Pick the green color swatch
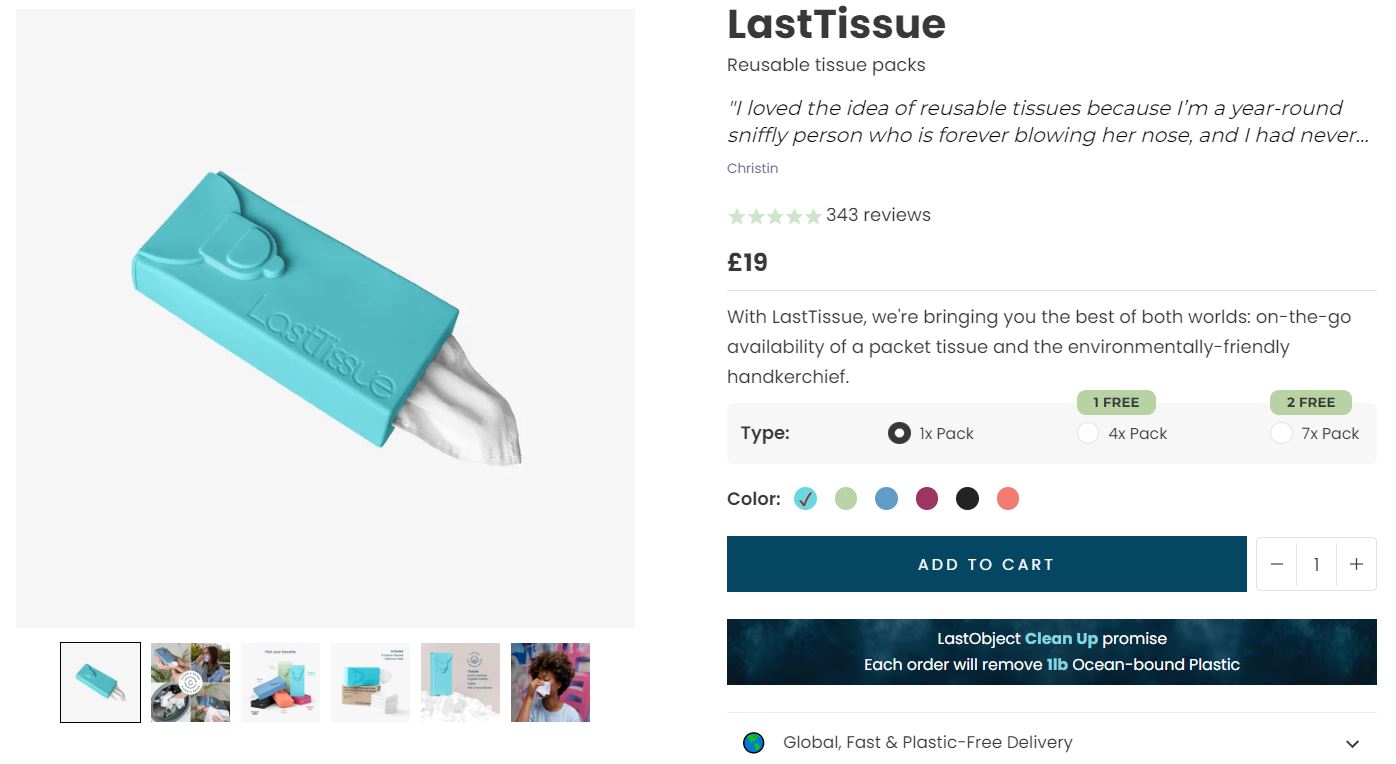 845,498
